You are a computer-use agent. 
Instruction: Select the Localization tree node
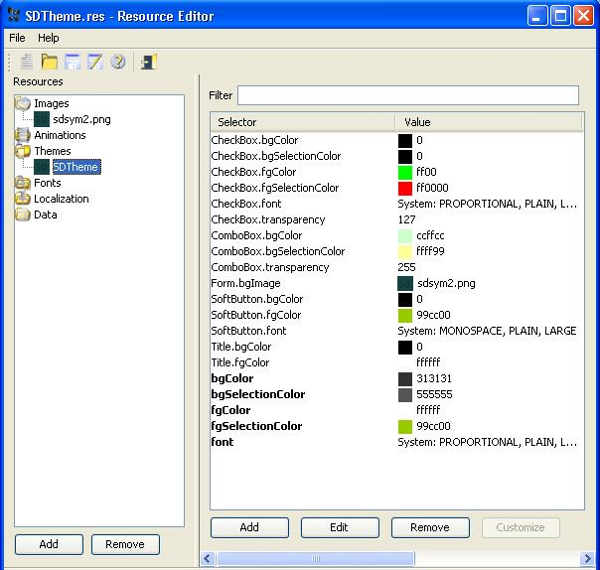point(61,199)
